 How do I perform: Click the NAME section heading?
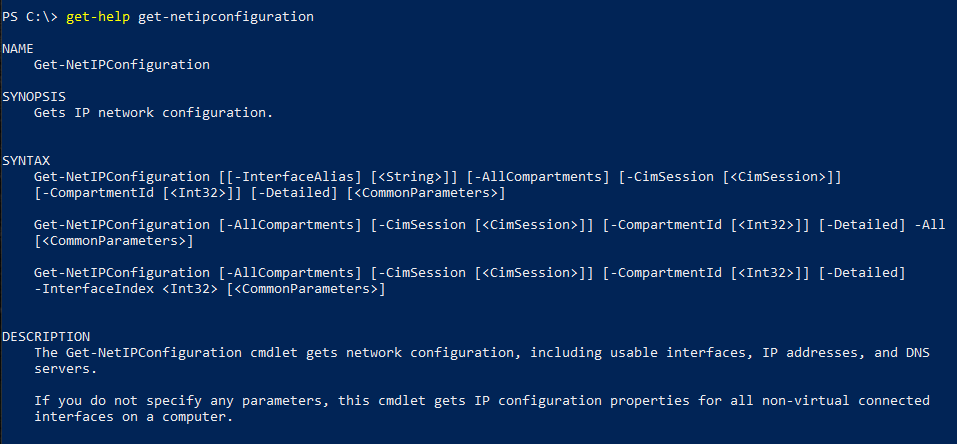(x=19, y=49)
